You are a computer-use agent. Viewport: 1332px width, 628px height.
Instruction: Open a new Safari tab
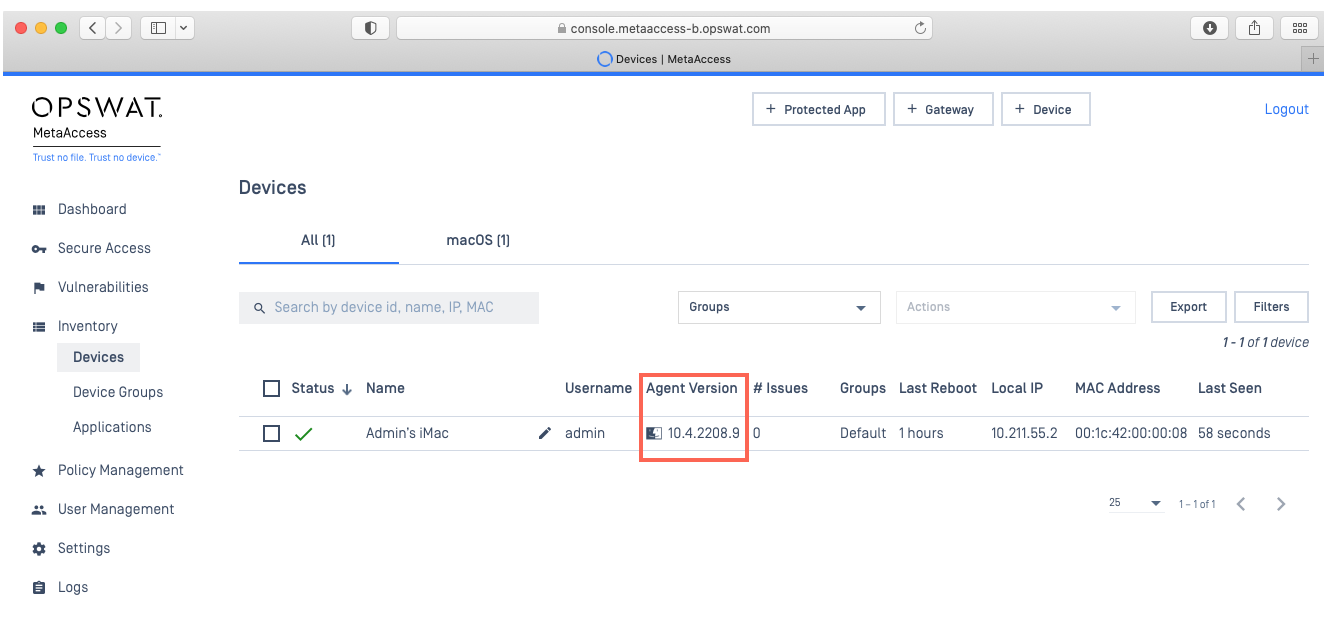tap(1314, 59)
